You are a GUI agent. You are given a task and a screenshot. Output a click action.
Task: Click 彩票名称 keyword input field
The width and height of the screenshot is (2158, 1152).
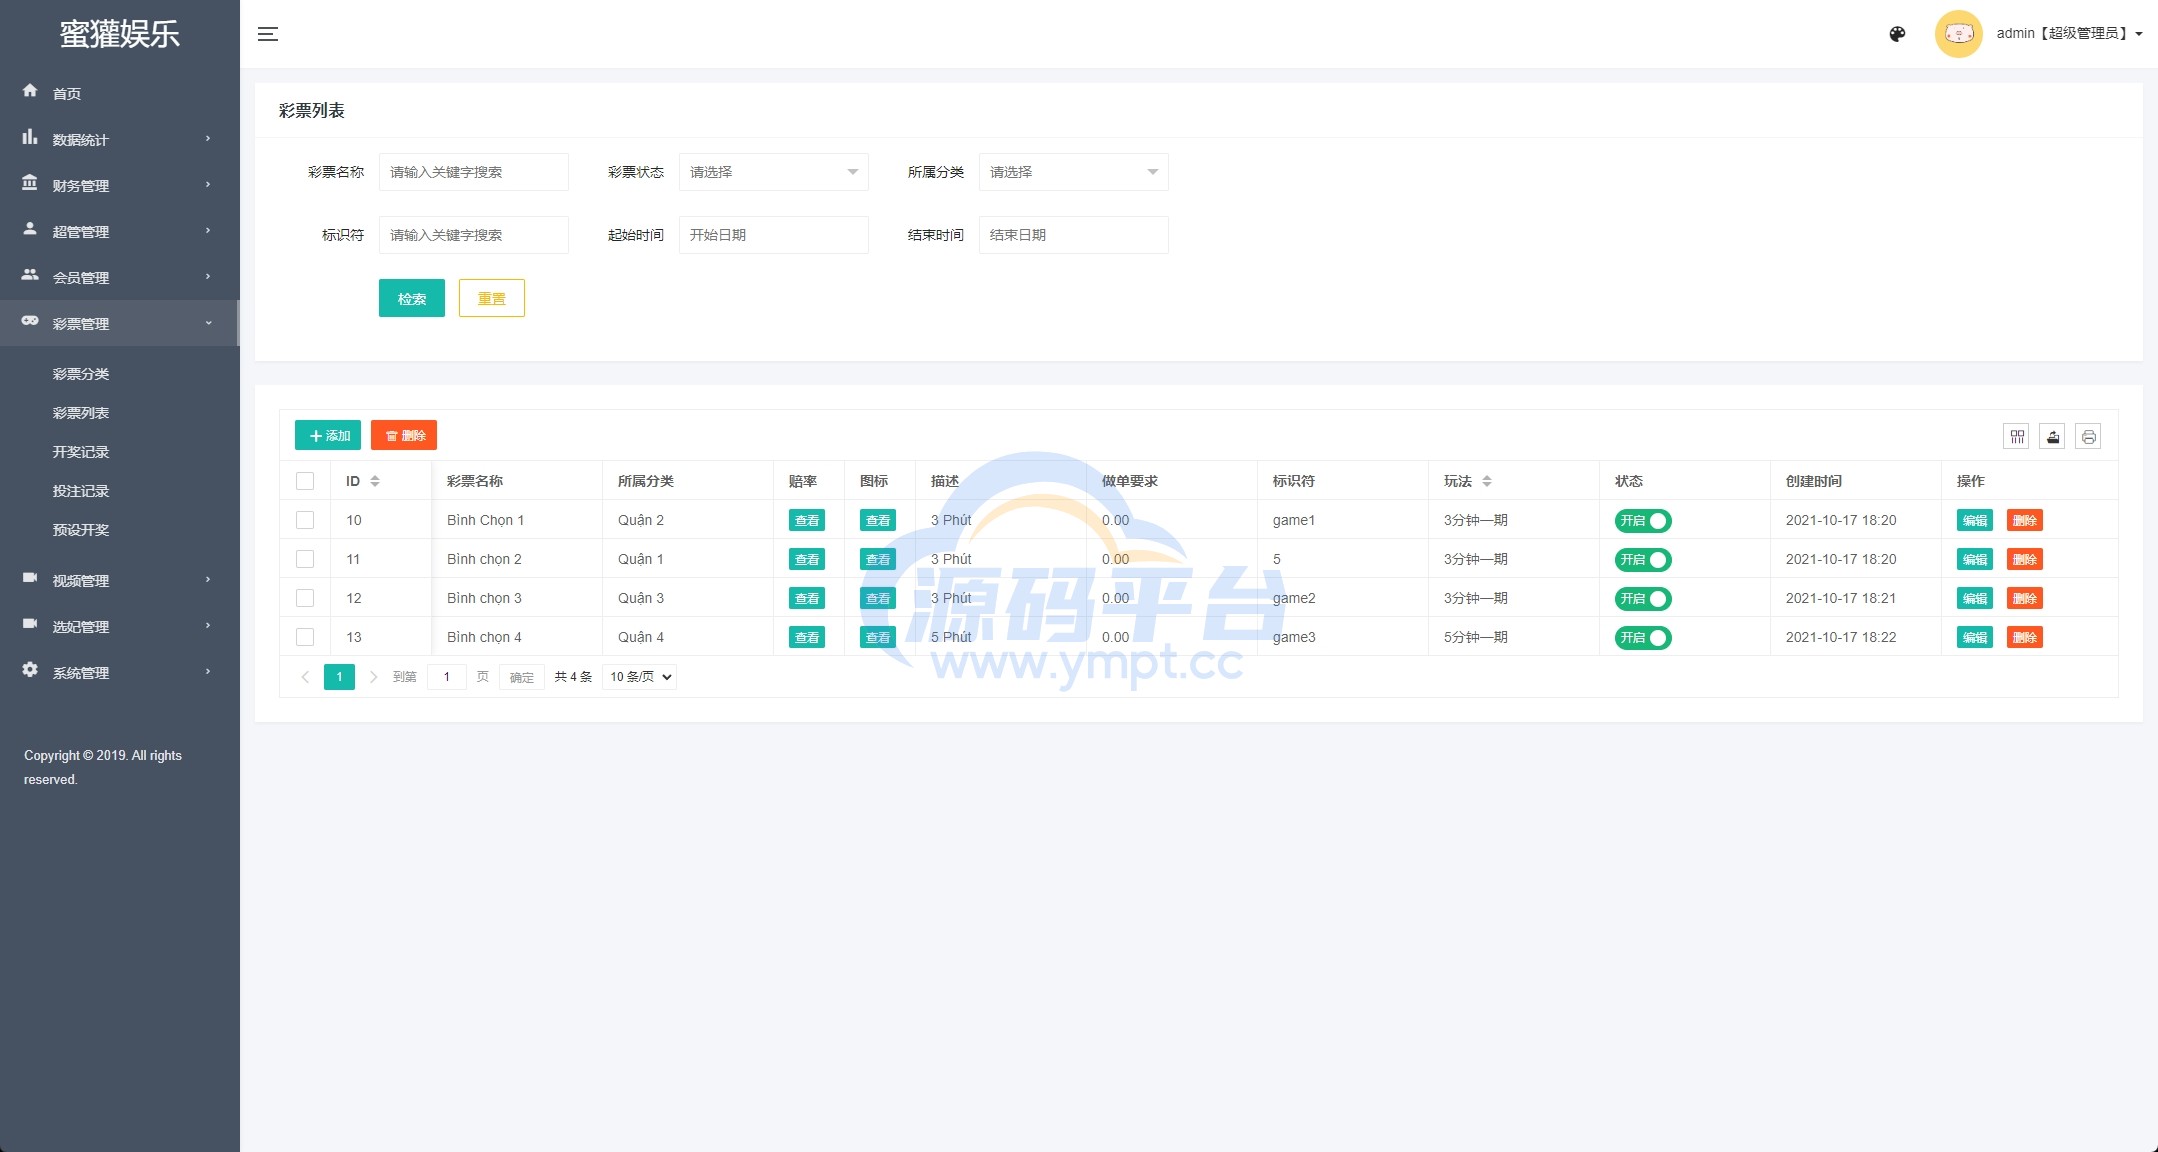pos(473,172)
